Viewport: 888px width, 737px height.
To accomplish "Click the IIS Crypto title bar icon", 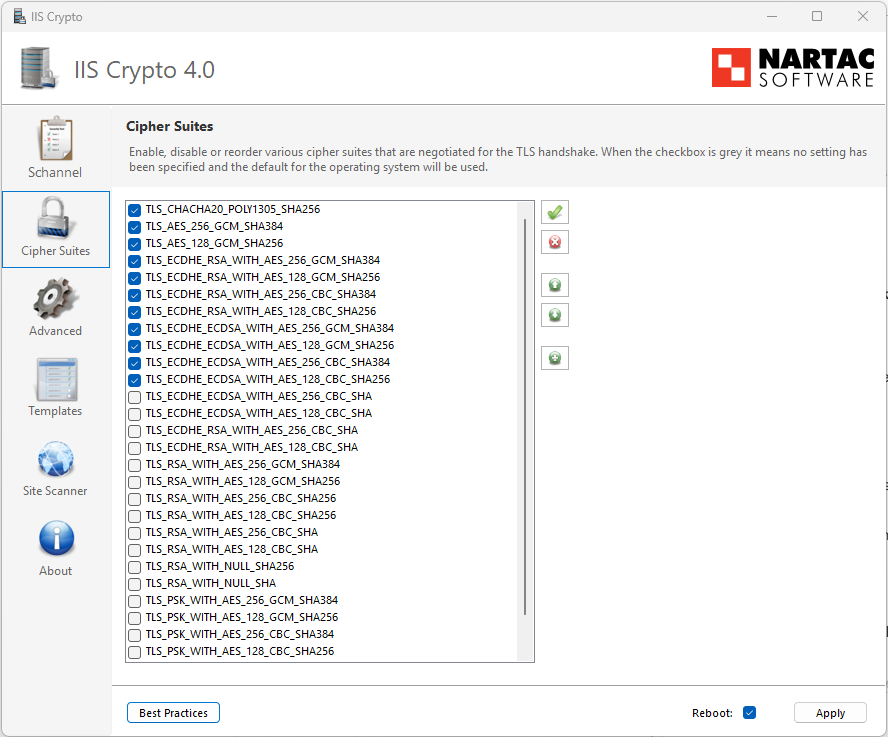I will click(19, 16).
